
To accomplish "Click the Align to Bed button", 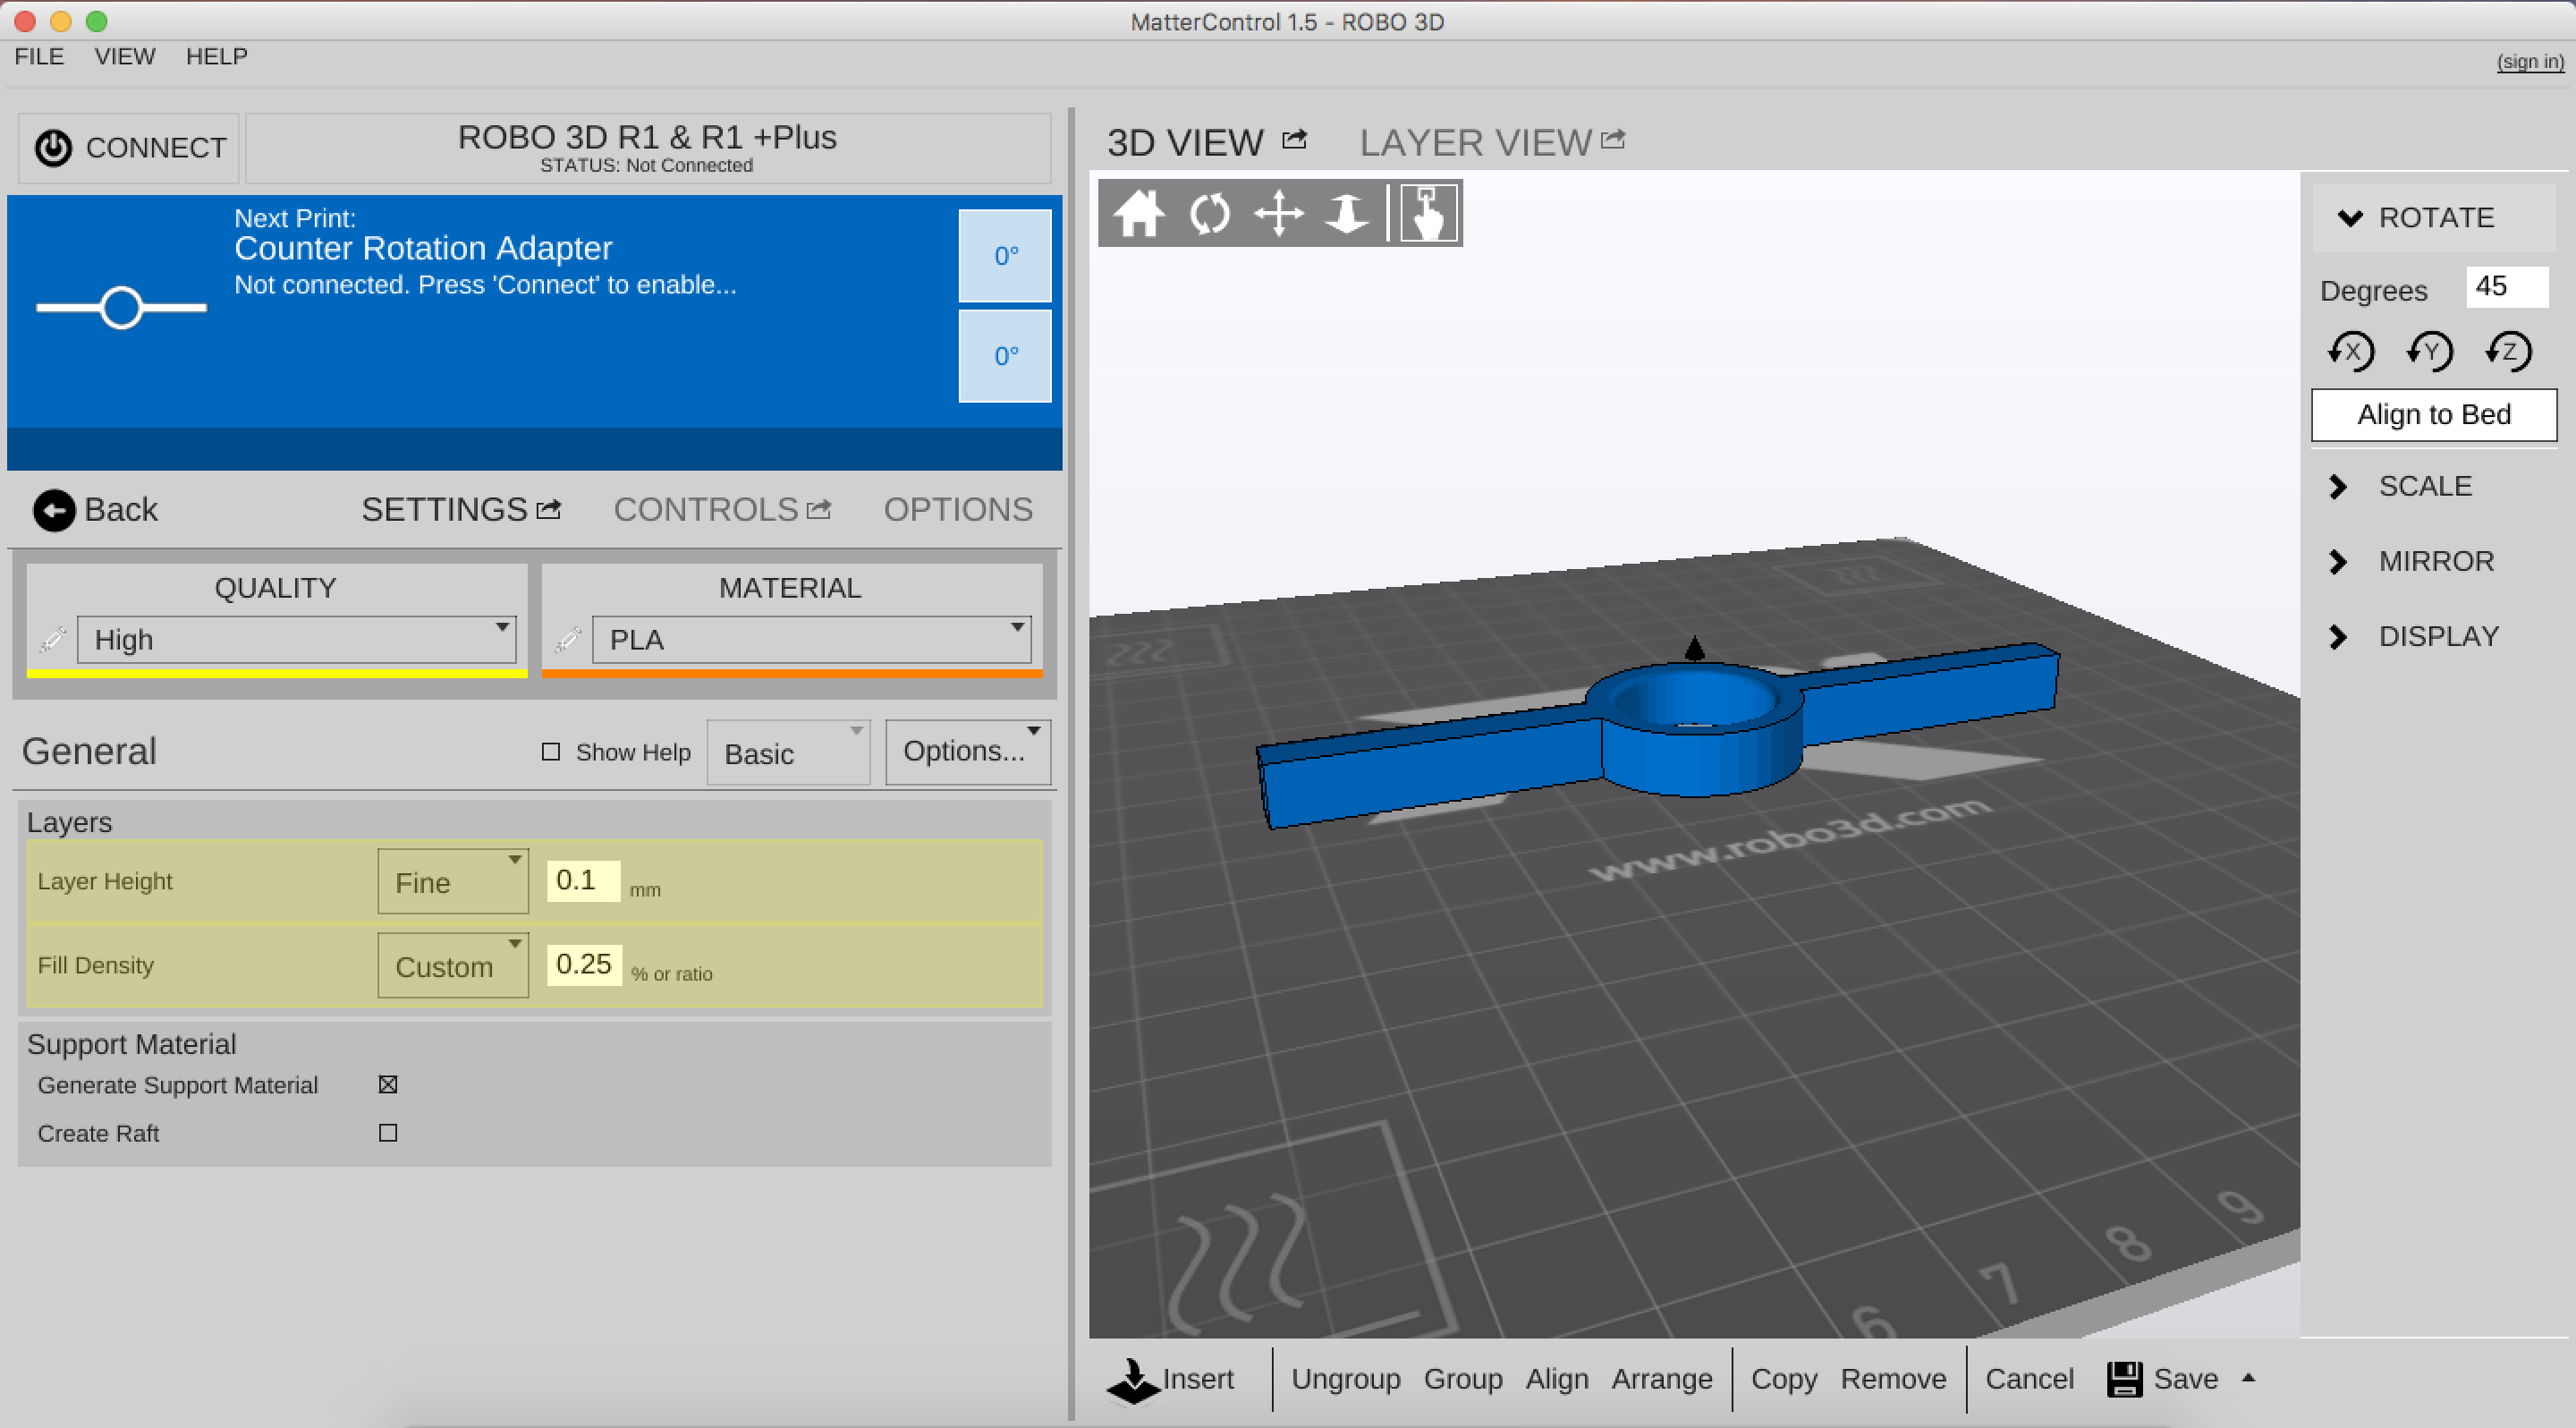I will click(2433, 415).
